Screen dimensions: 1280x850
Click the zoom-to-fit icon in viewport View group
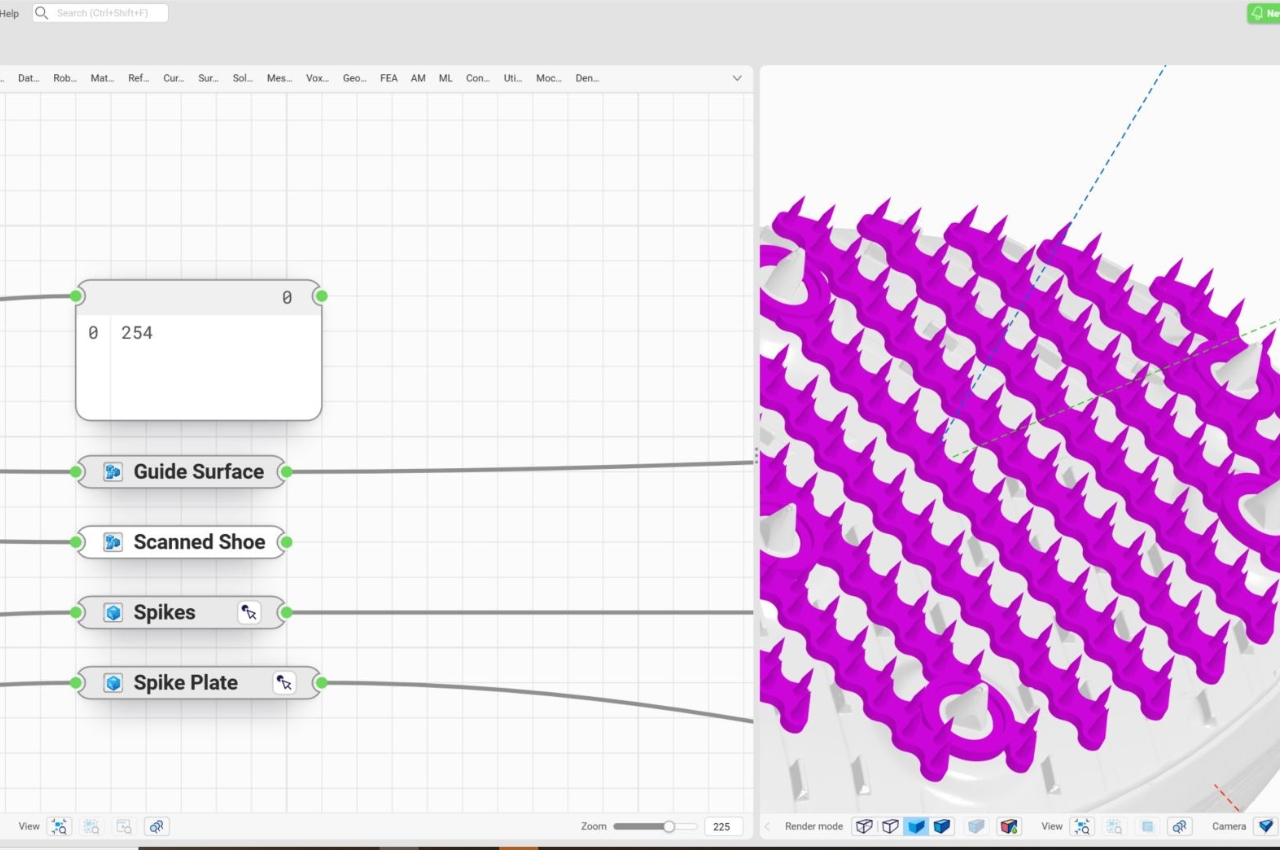click(x=1082, y=827)
